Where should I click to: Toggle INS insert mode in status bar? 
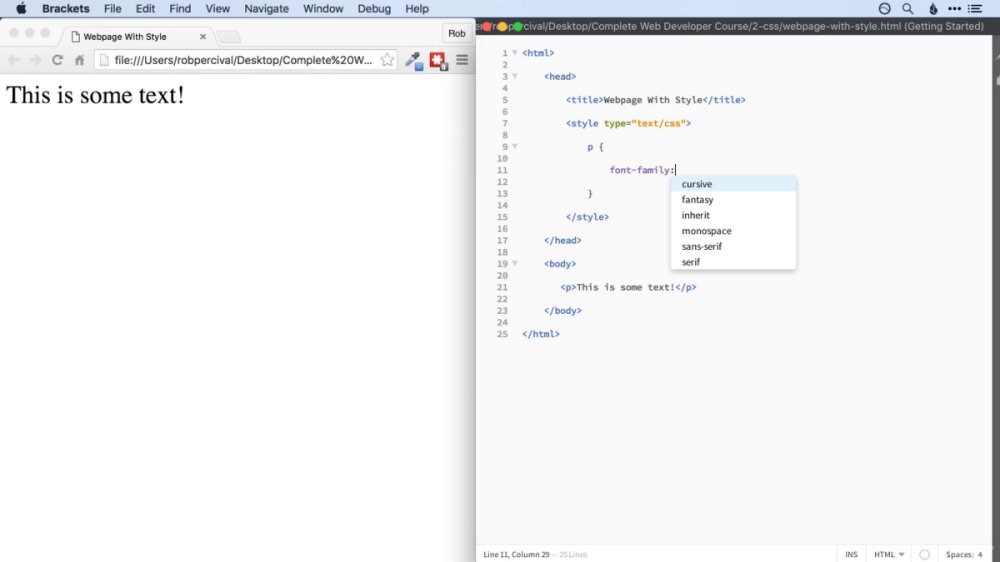851,554
